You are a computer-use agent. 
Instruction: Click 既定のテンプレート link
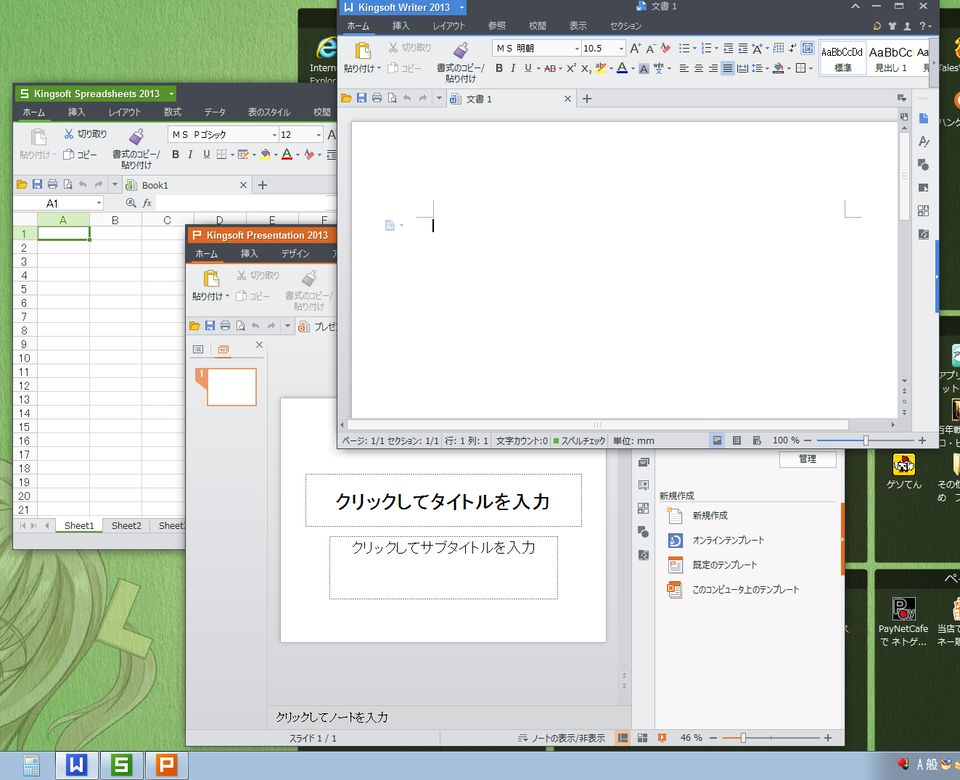(x=724, y=564)
